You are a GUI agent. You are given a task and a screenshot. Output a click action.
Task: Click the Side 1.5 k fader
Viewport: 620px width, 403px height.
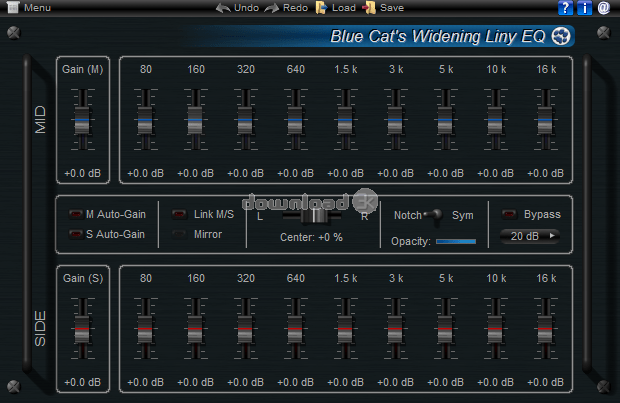point(345,329)
